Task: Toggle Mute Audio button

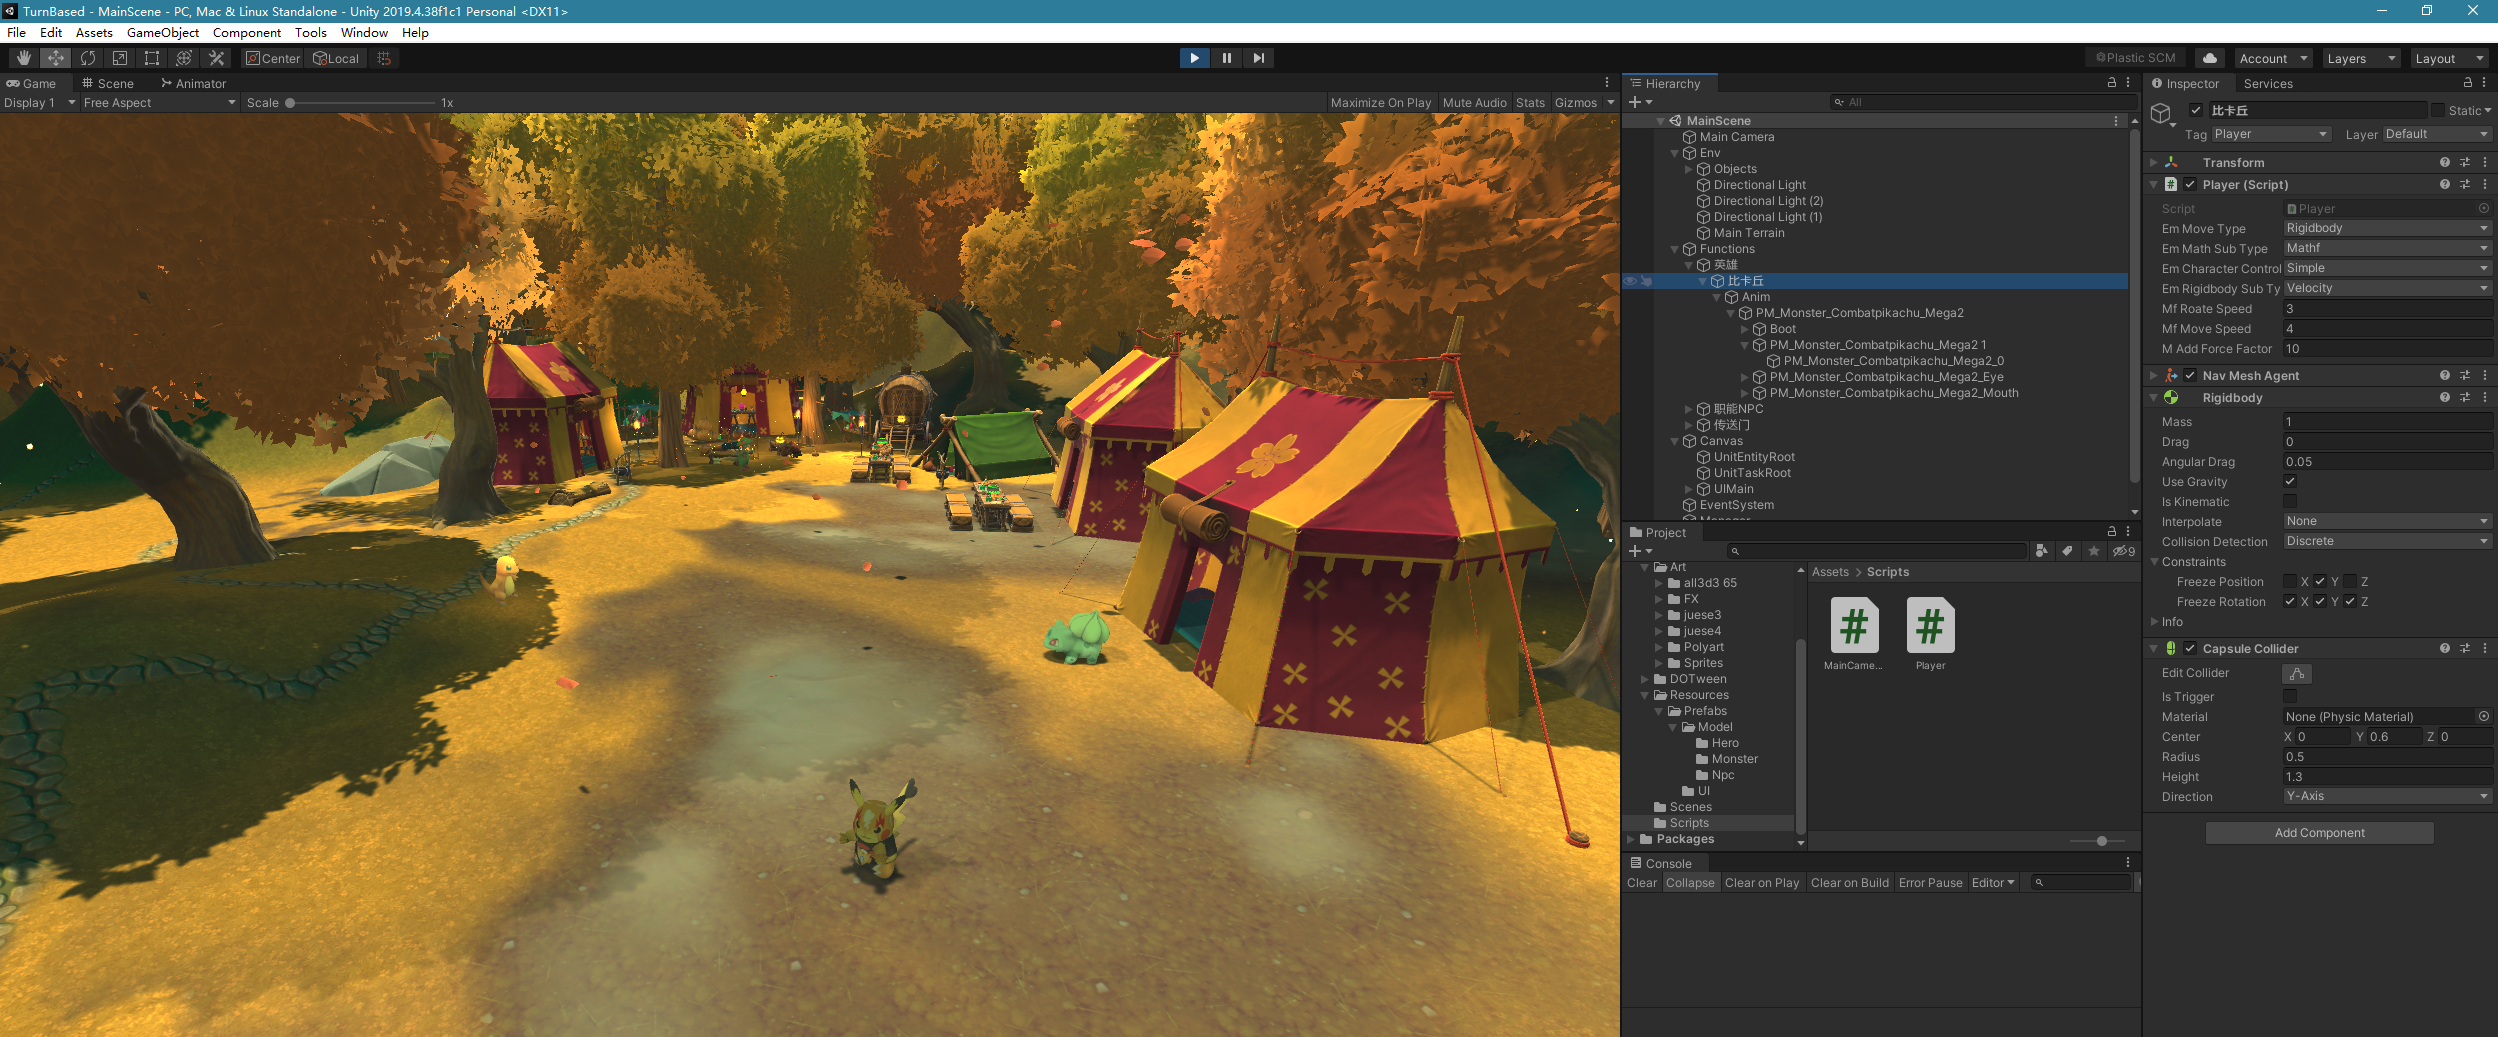Action: (x=1474, y=102)
